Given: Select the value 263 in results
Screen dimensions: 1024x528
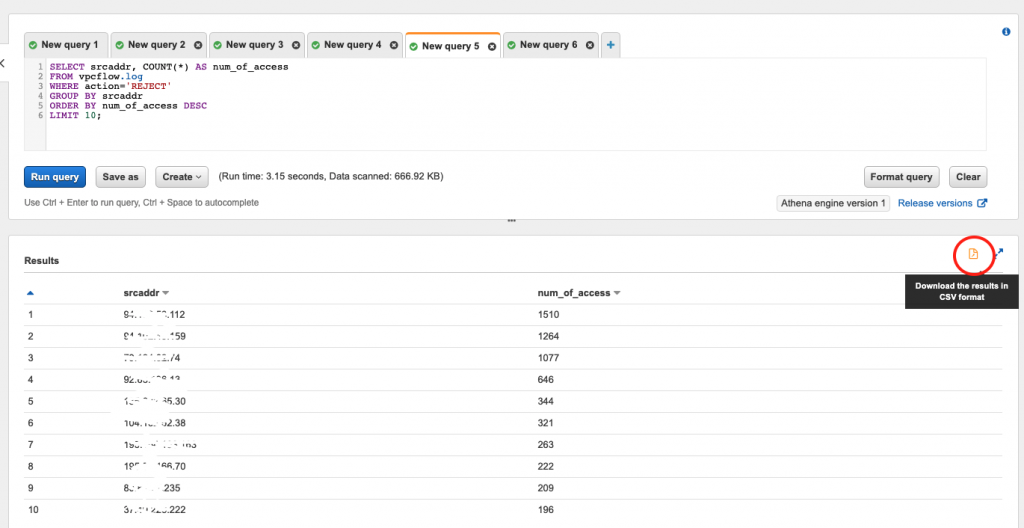Looking at the screenshot, I should (x=545, y=444).
